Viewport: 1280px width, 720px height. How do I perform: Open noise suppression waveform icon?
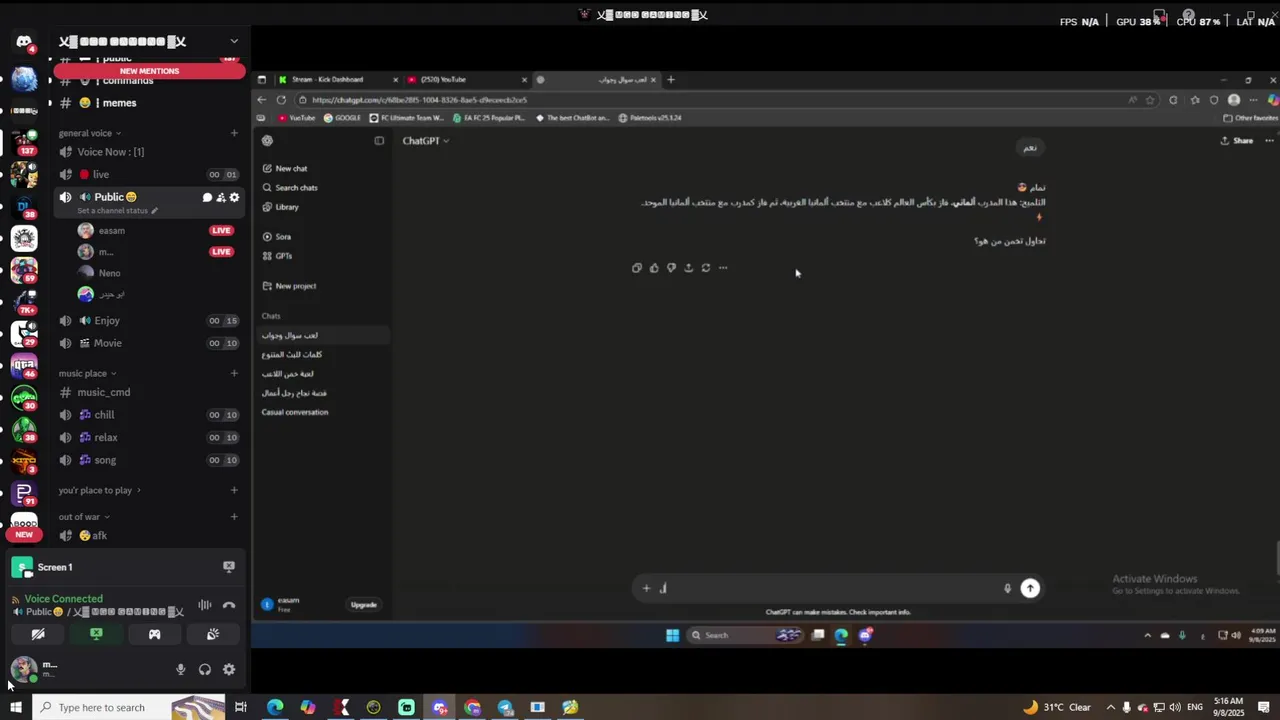(x=204, y=605)
